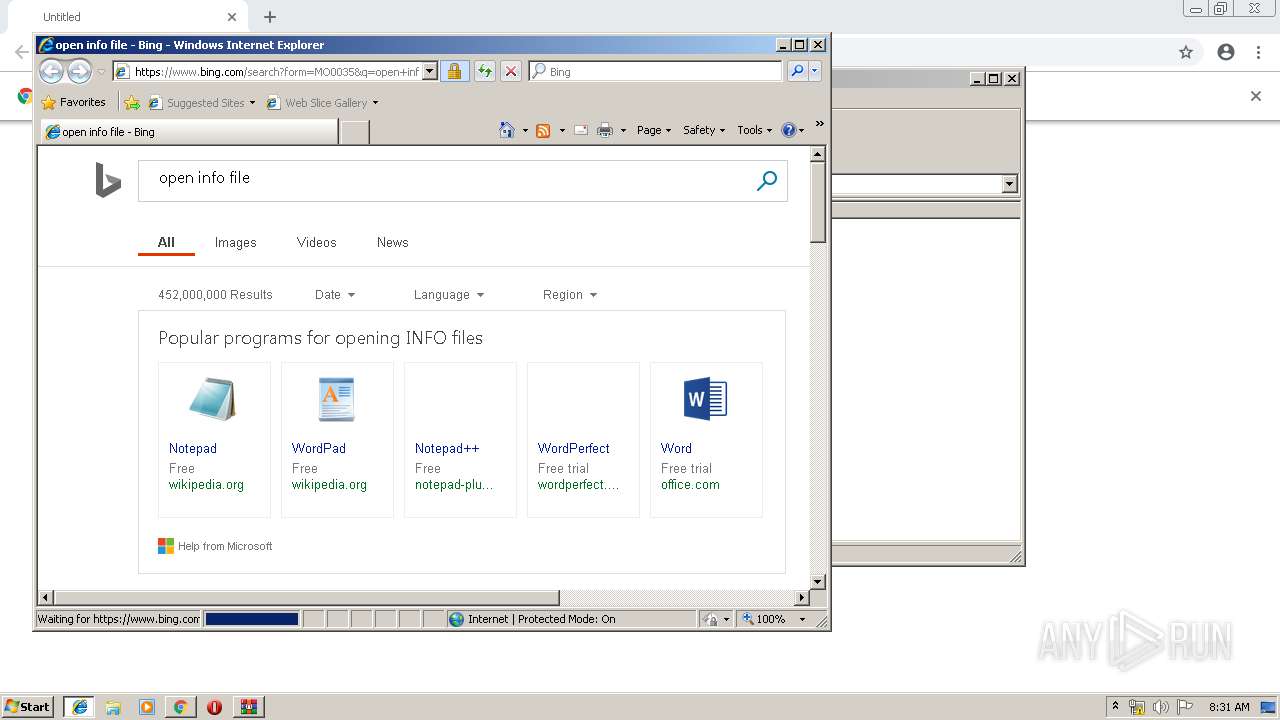Screen dimensions: 1280x720
Task: Bookmark page with Chrome star icon
Action: point(1186,52)
